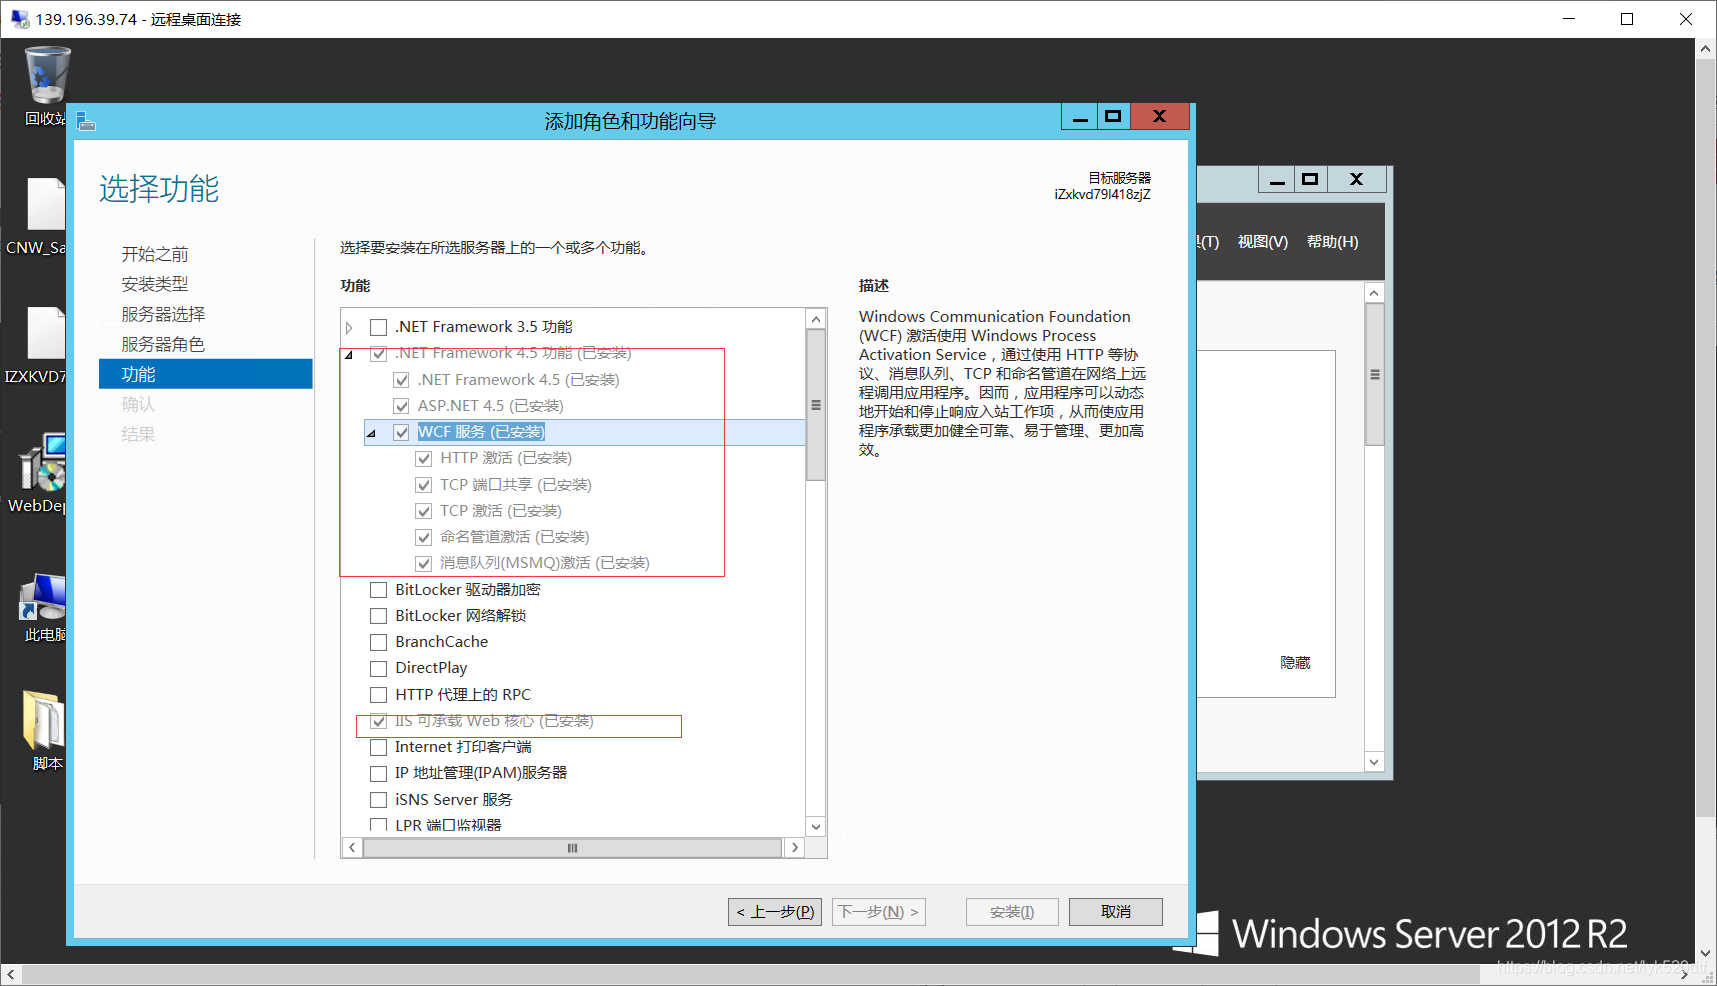The image size is (1717, 986).
Task: Toggle WCF 服务 (已安装) checkbox
Action: pos(401,432)
